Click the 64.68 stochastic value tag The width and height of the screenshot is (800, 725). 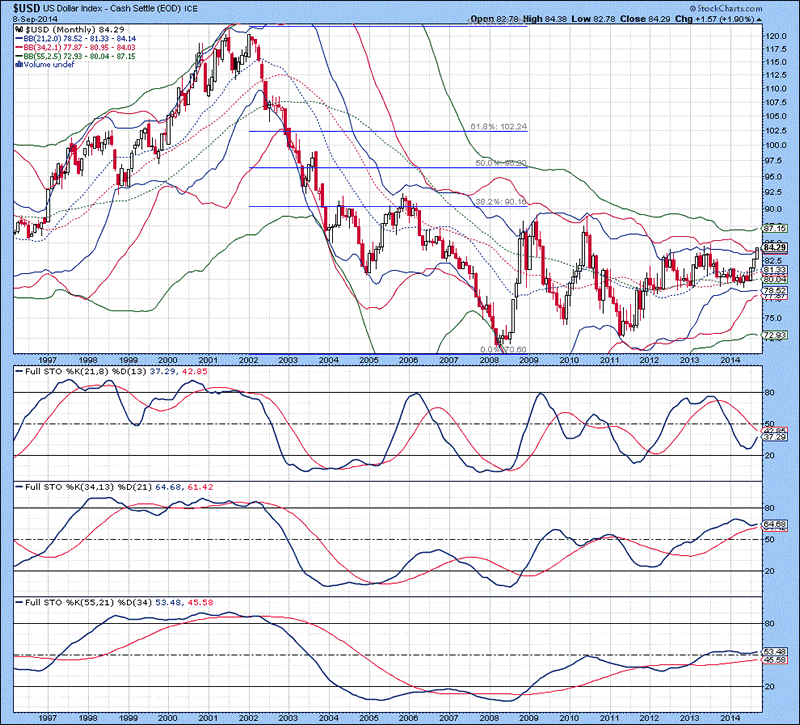click(x=772, y=523)
